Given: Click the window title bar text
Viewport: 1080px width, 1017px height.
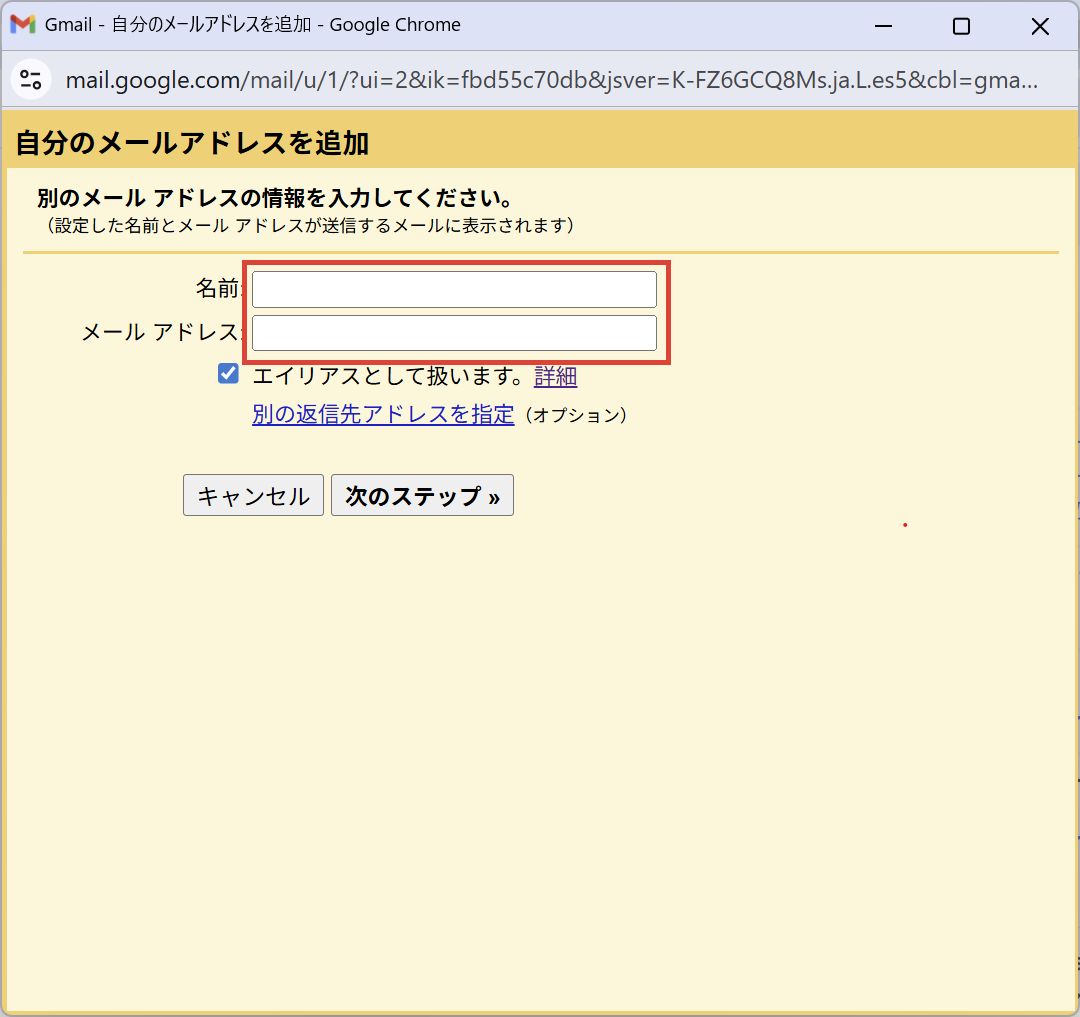Looking at the screenshot, I should click(x=253, y=25).
